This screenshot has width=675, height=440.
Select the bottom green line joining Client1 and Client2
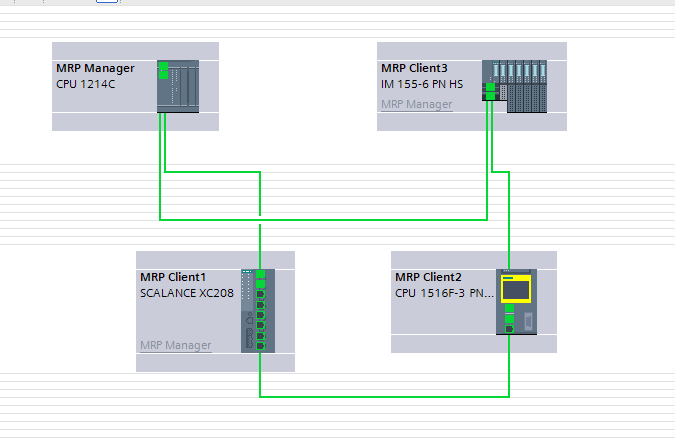pyautogui.click(x=385, y=396)
